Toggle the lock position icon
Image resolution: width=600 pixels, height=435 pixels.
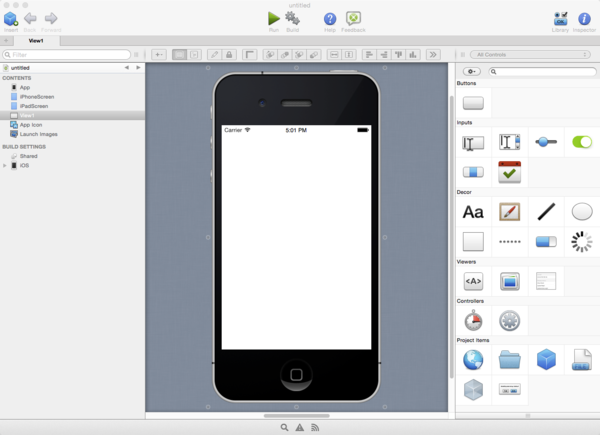229,55
